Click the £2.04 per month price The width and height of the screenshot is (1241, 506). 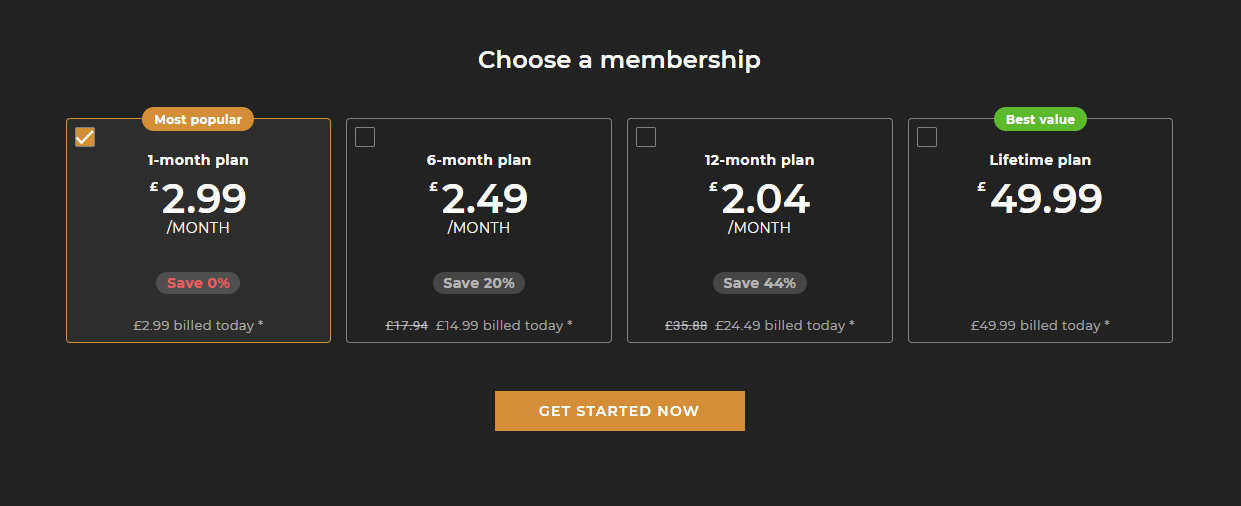tap(764, 199)
